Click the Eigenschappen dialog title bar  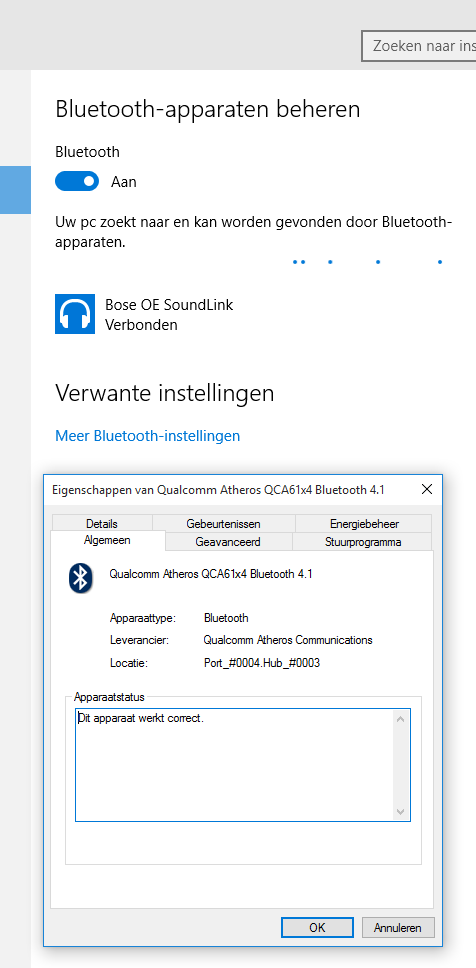[229, 490]
